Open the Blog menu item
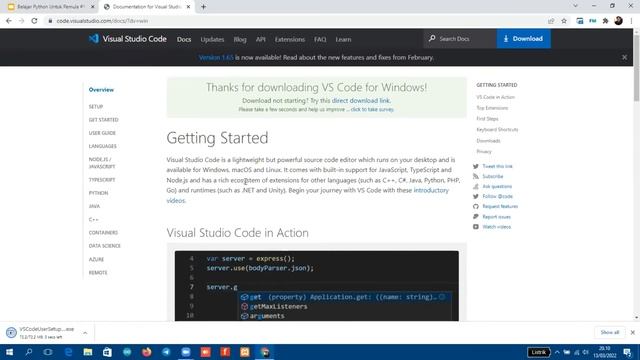 240,40
